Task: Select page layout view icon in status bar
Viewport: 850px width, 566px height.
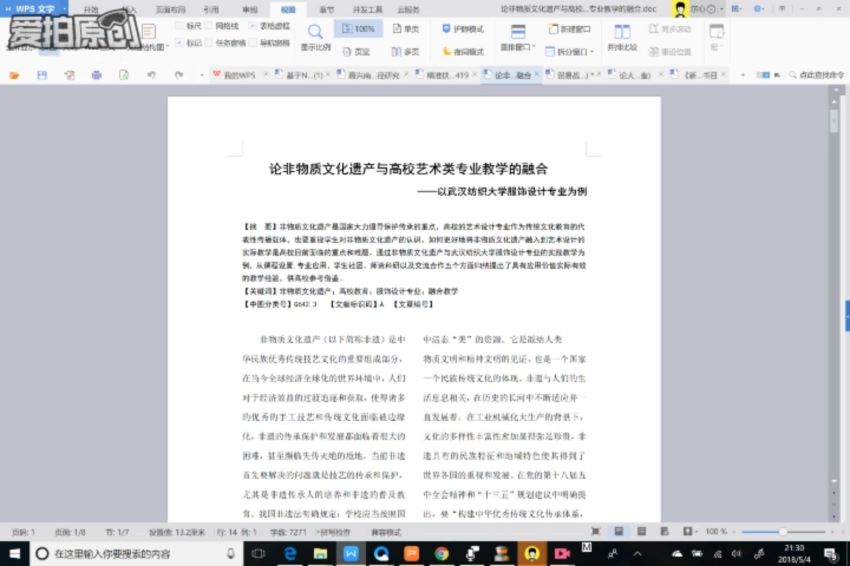Action: [619, 532]
